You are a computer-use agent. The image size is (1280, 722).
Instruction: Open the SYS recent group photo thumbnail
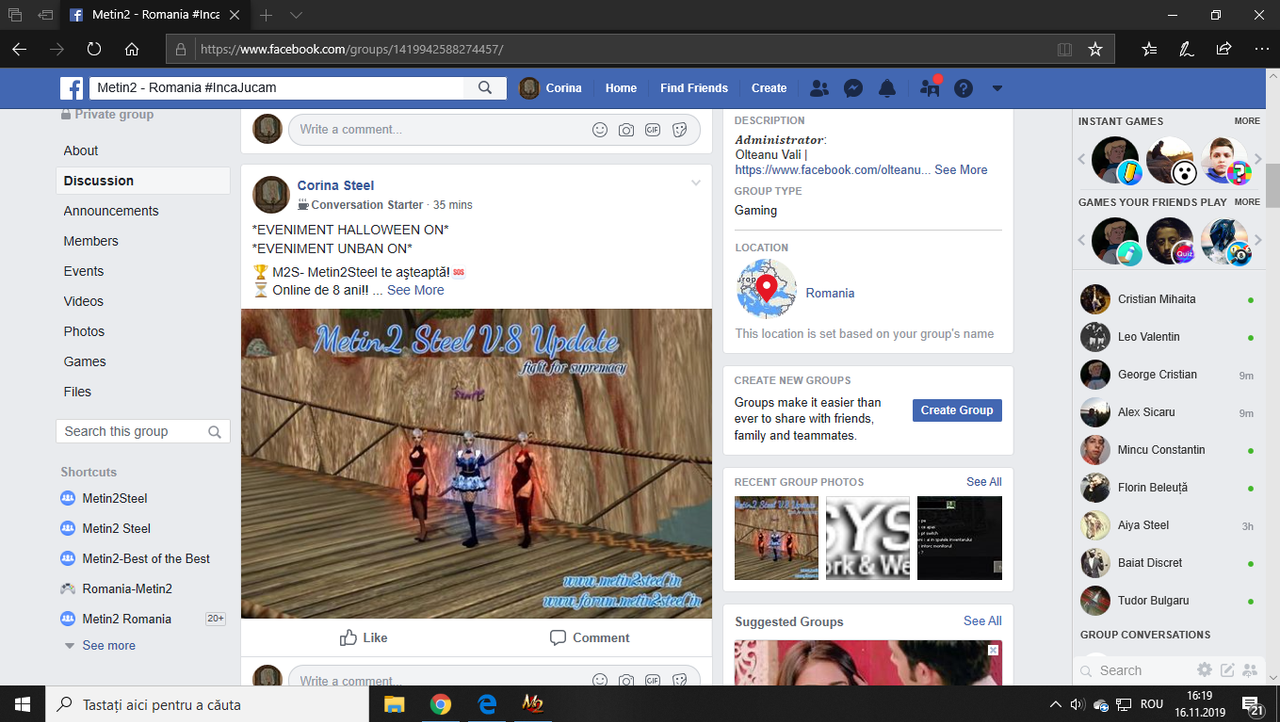[868, 538]
